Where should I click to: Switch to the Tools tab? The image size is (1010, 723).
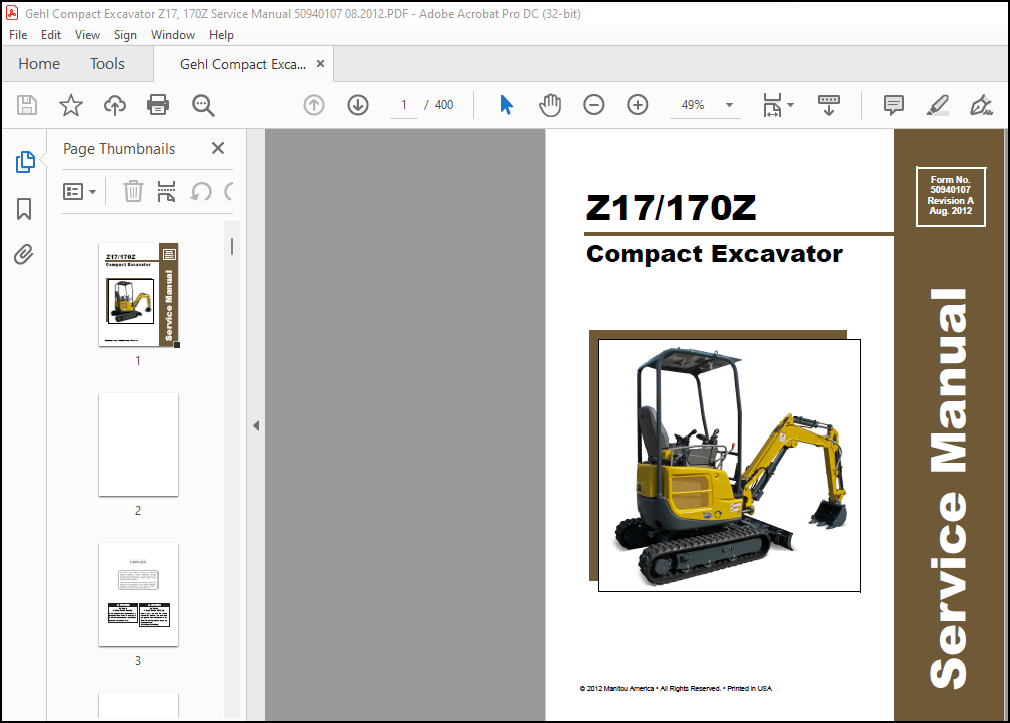coord(107,64)
